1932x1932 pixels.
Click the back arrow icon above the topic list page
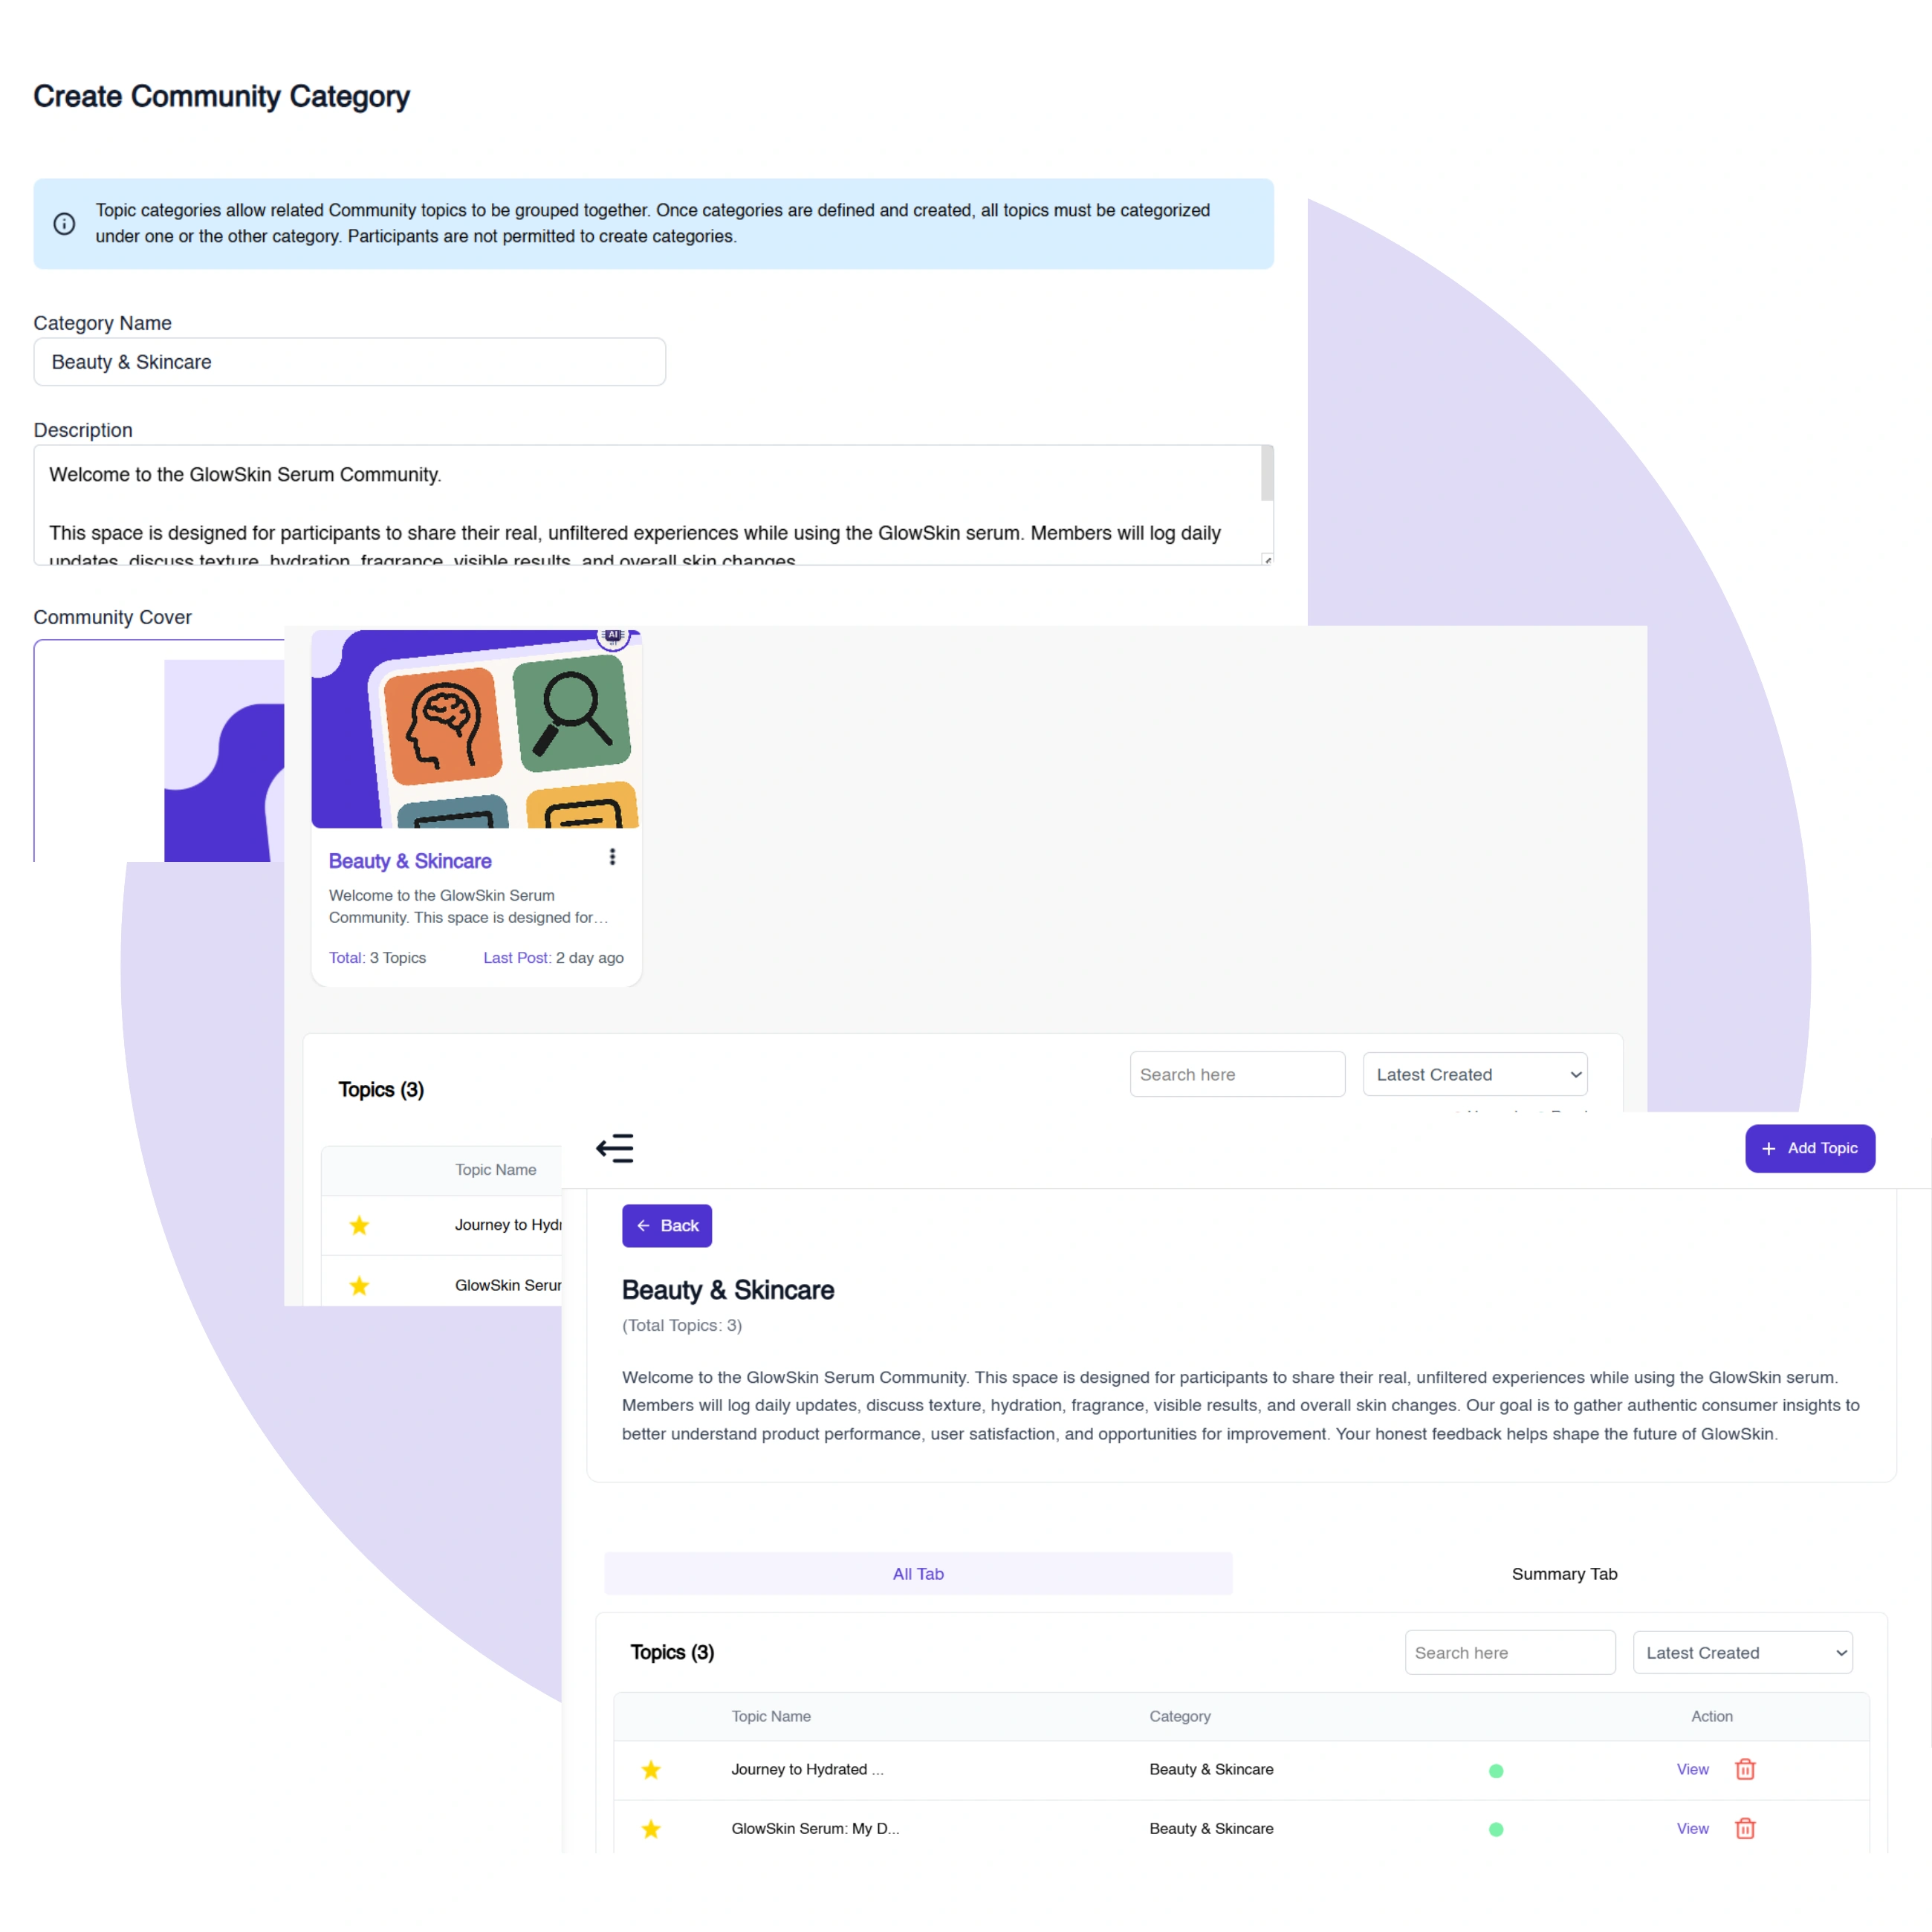(615, 1148)
